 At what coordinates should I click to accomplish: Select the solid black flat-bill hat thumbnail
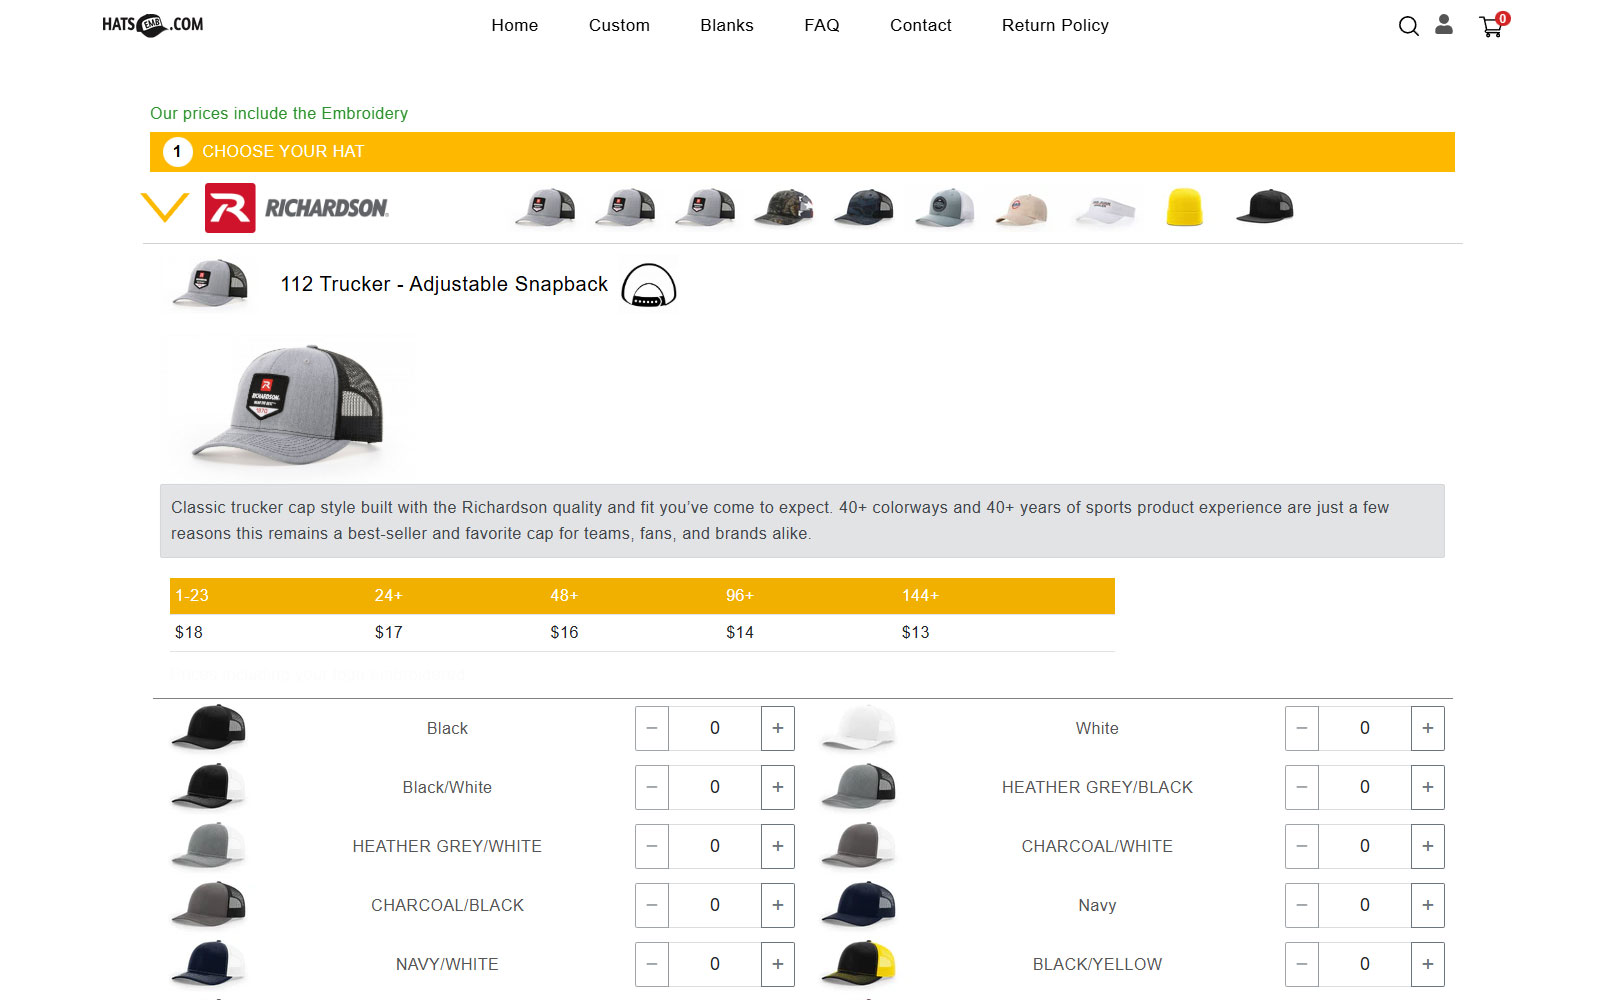coord(1264,207)
